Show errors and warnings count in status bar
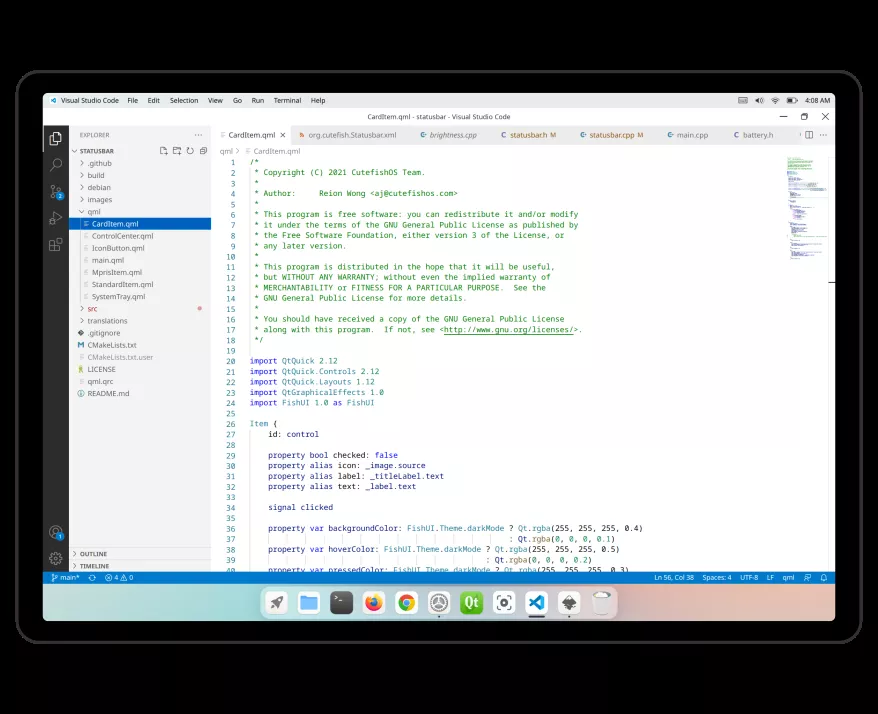This screenshot has height=714, width=878. click(119, 577)
